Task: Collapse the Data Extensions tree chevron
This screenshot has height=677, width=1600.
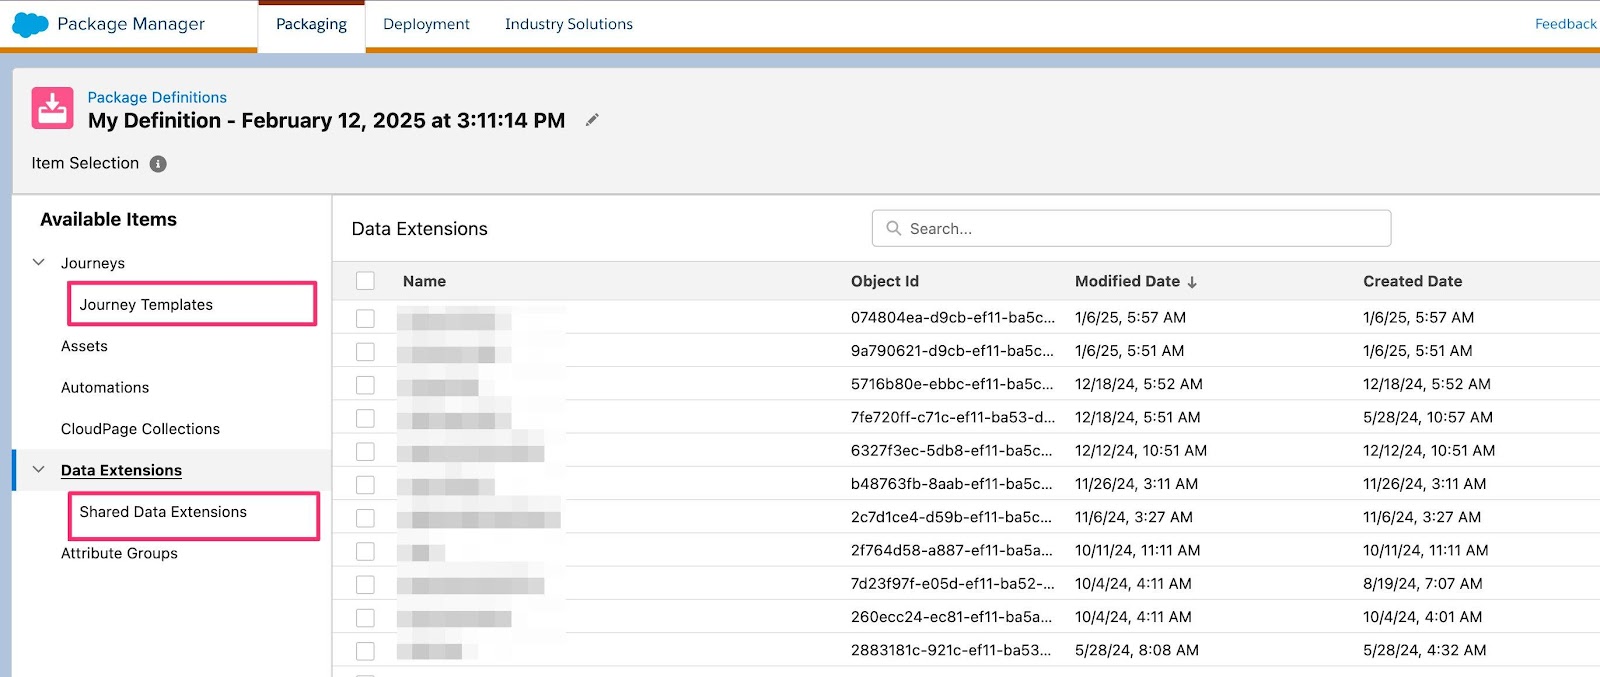Action: (39, 469)
